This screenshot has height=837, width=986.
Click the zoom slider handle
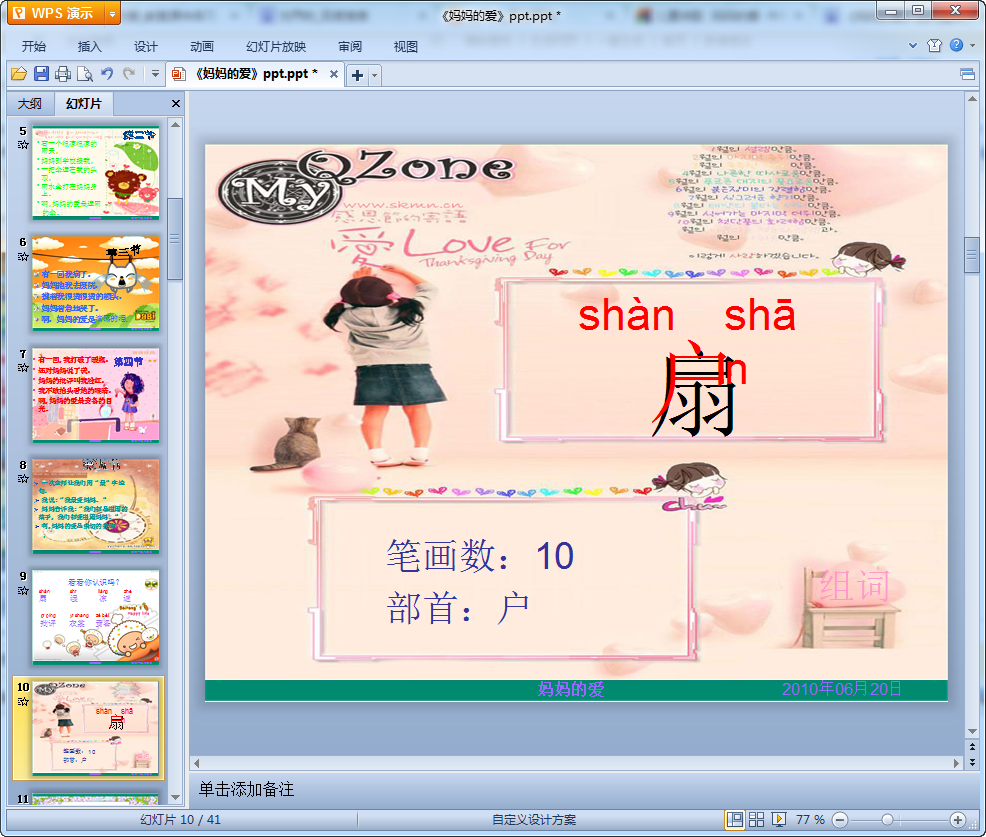887,819
